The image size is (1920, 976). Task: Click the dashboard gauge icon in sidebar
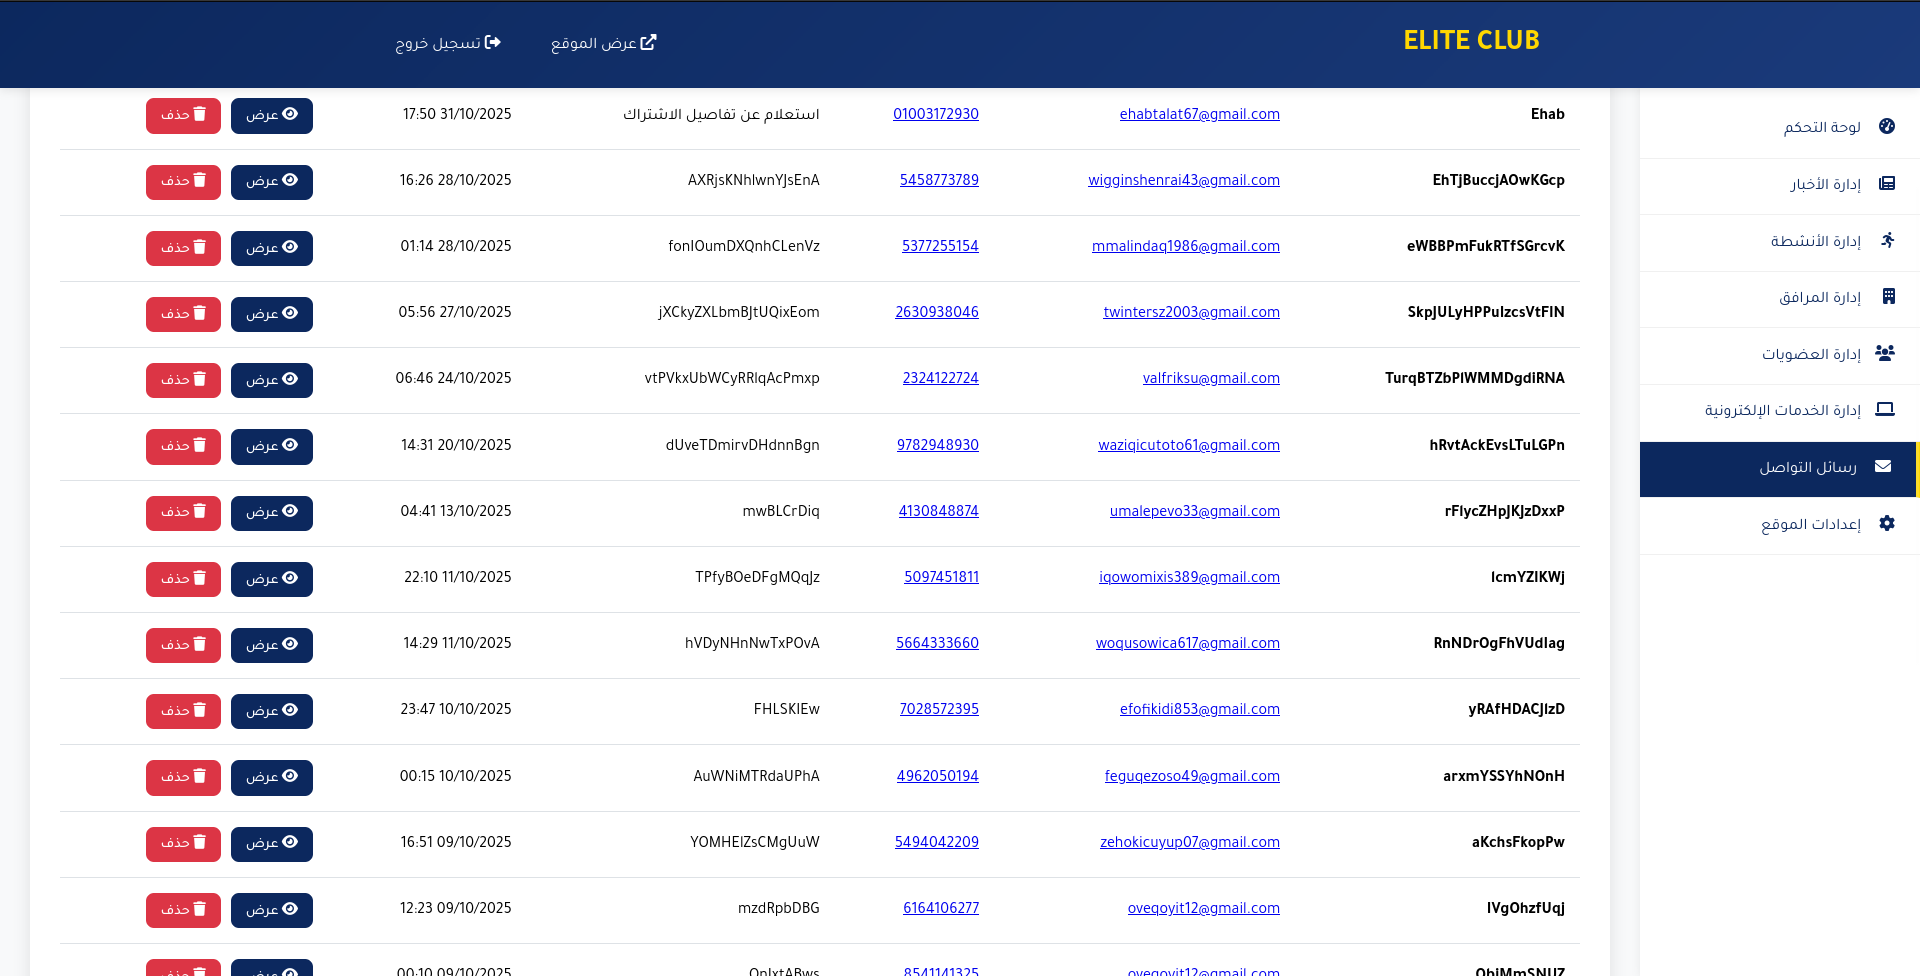(x=1887, y=126)
